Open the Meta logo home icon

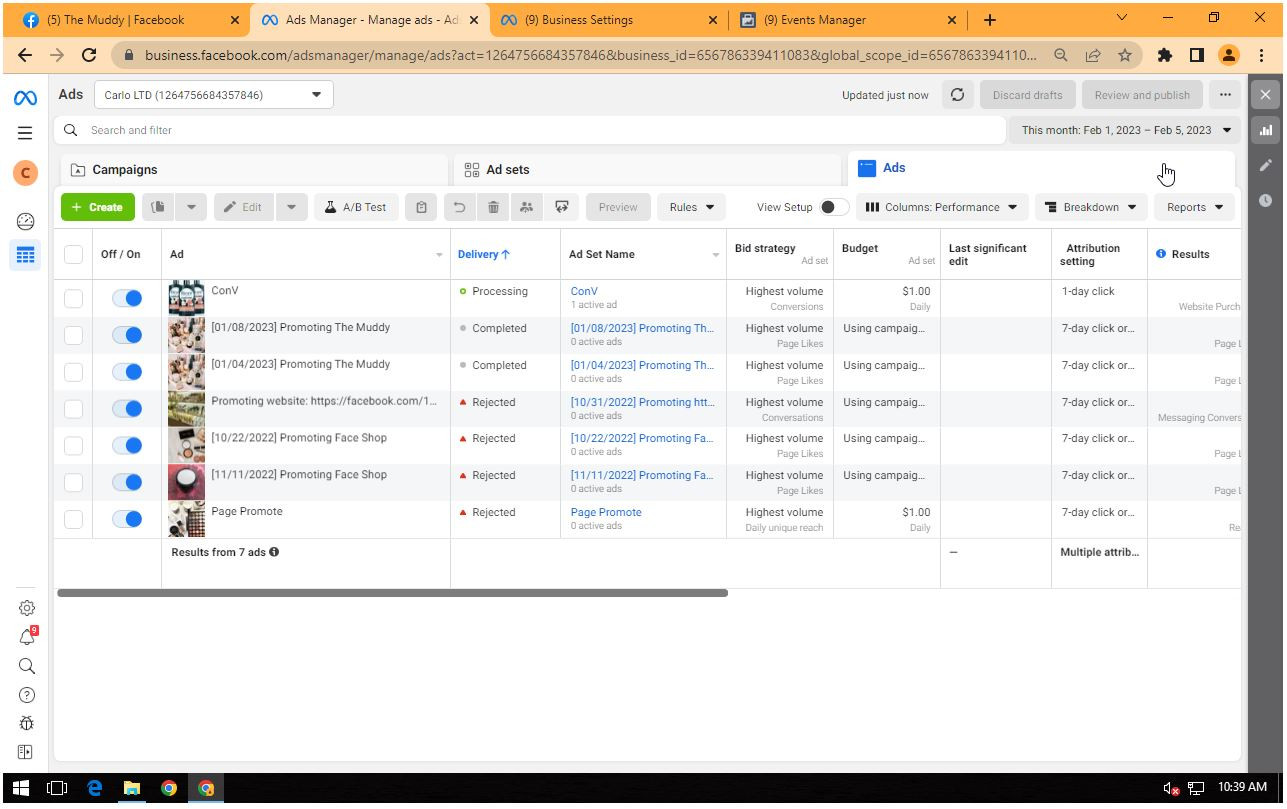(25, 97)
